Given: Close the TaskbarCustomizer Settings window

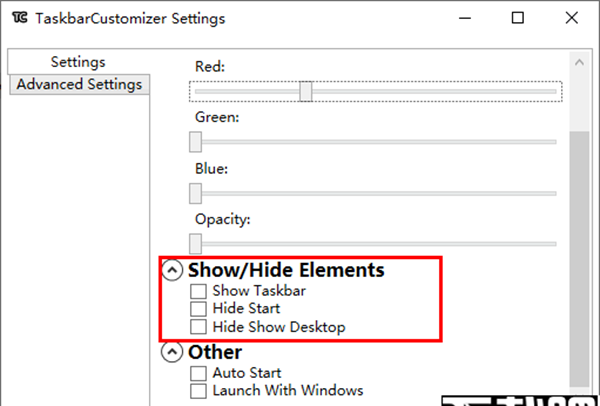Looking at the screenshot, I should coord(572,18).
